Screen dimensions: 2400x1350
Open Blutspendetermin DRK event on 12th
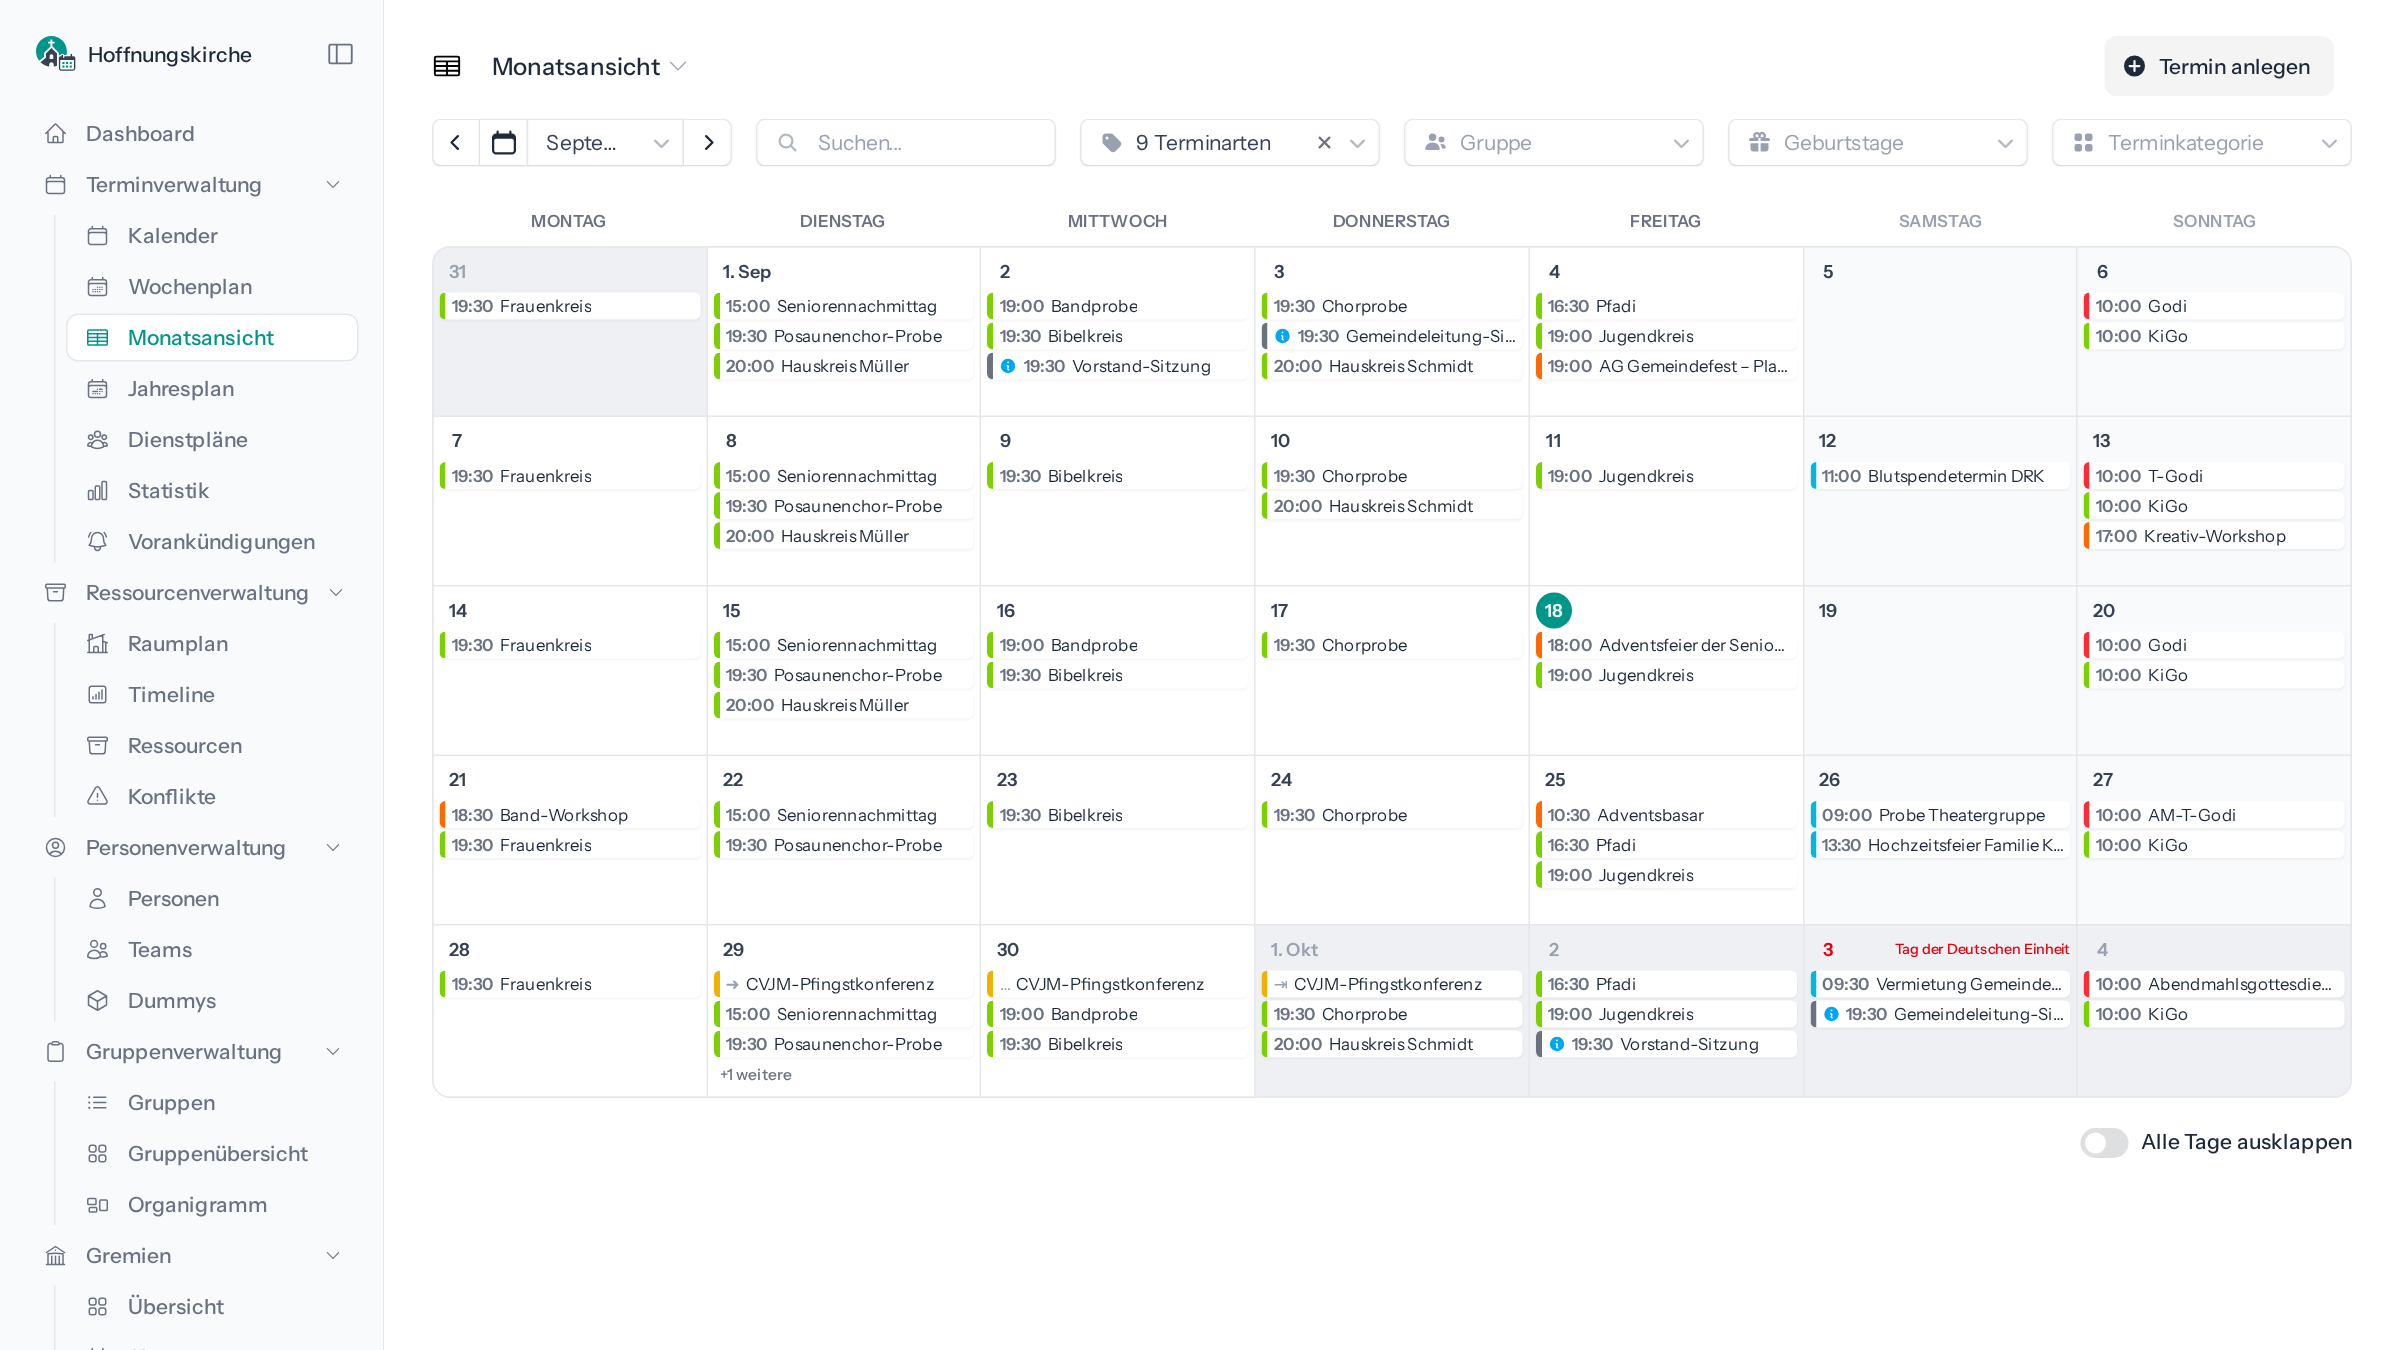tap(1939, 476)
